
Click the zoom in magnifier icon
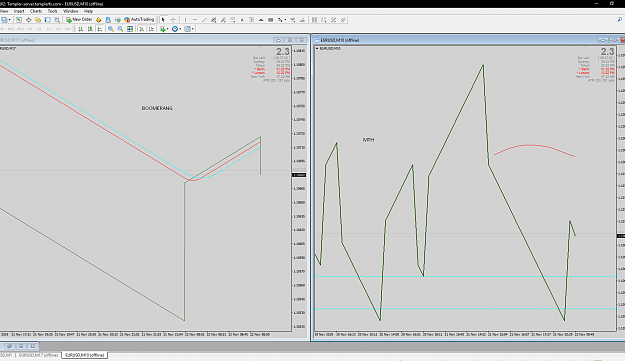coord(110,29)
